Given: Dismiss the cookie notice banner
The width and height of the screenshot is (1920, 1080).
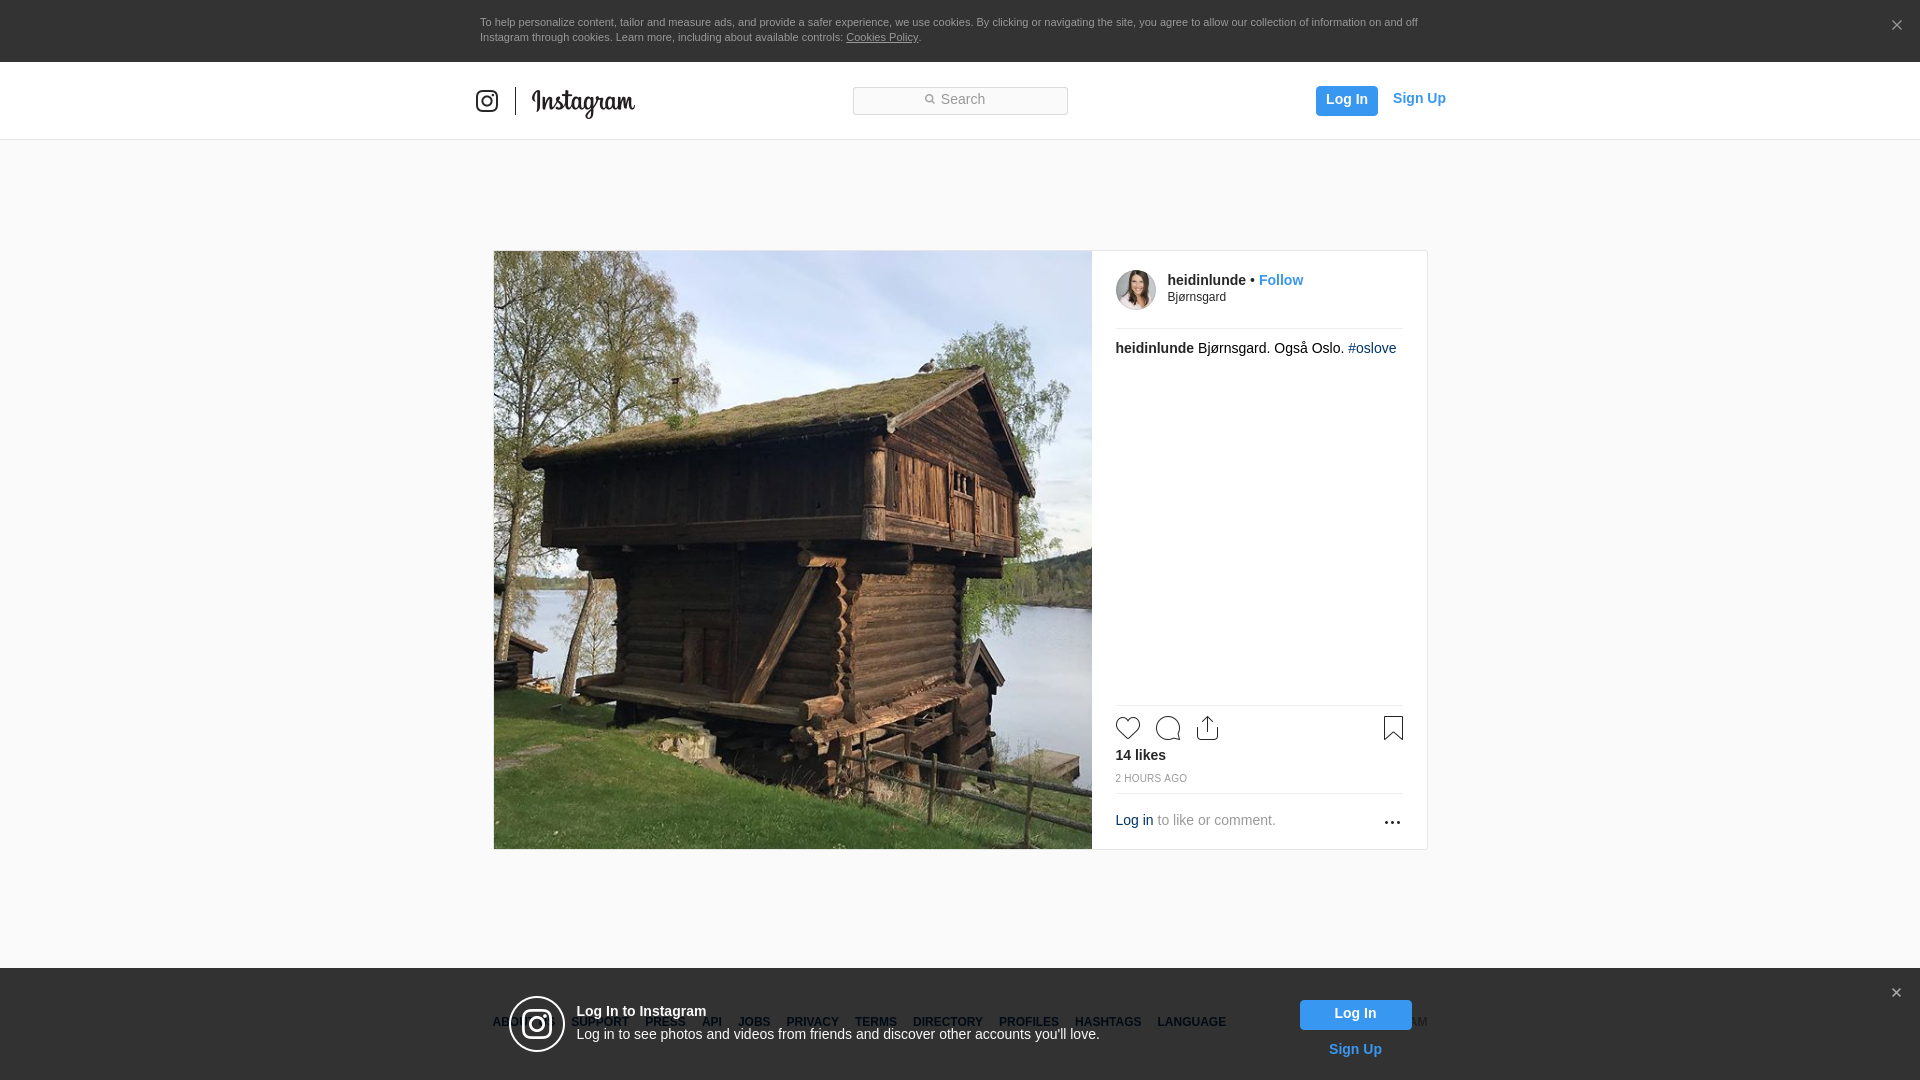Looking at the screenshot, I should coord(1896,26).
